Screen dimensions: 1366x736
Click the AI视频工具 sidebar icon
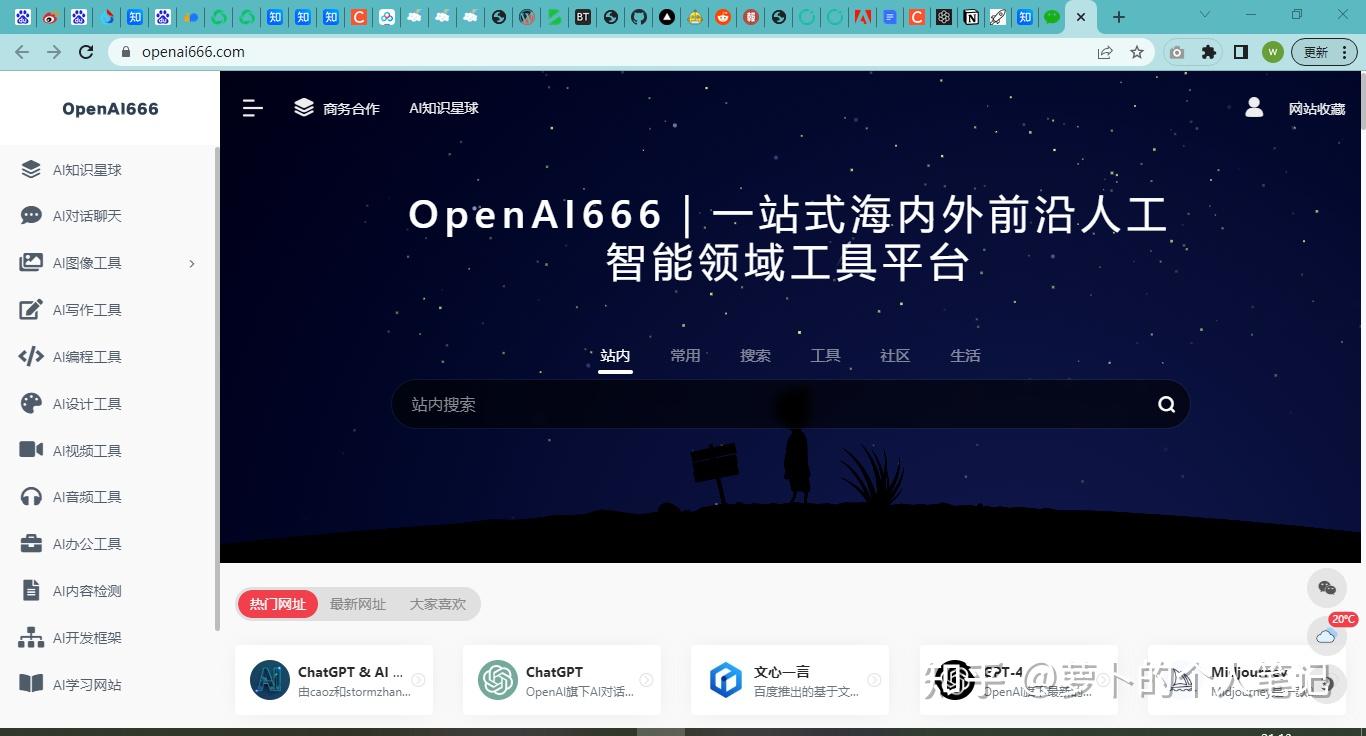tap(30, 450)
